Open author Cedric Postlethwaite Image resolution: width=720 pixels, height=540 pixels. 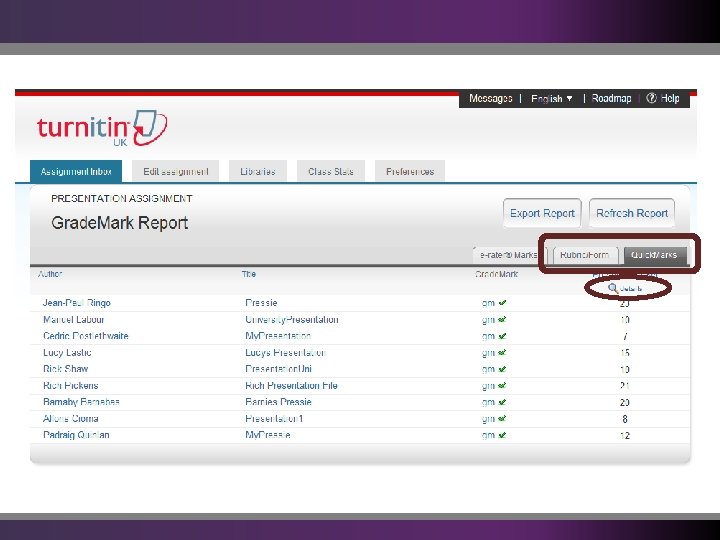coord(85,336)
